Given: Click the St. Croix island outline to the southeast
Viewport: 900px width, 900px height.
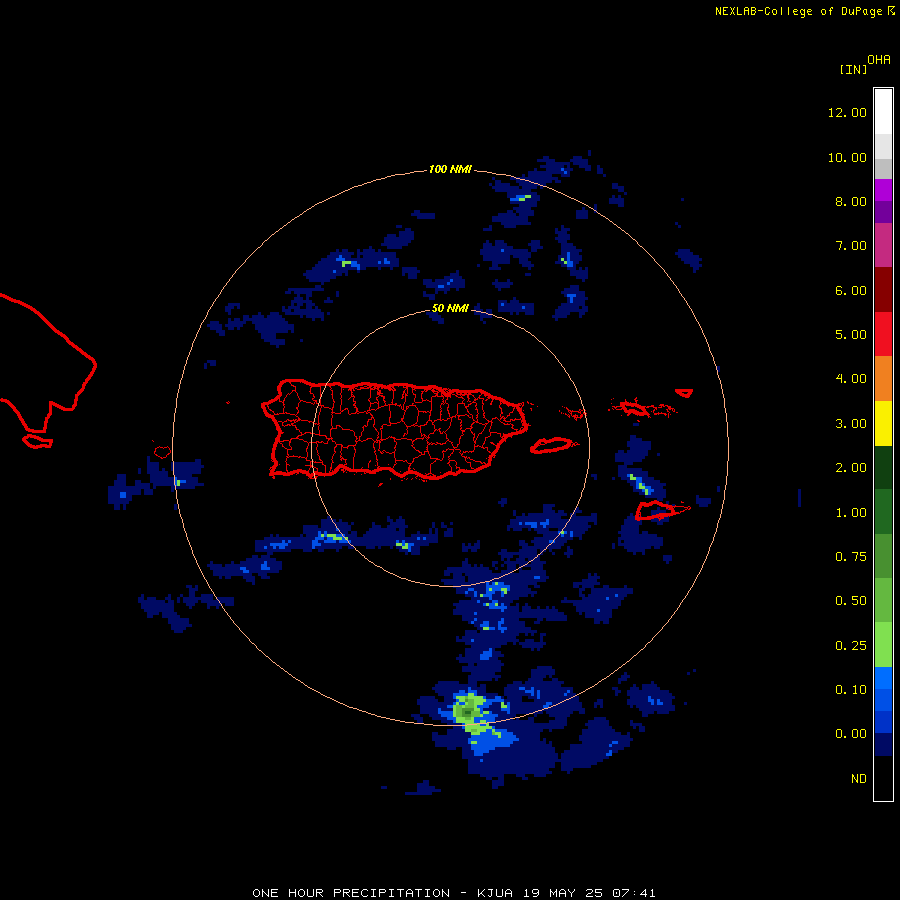Looking at the screenshot, I should (658, 510).
